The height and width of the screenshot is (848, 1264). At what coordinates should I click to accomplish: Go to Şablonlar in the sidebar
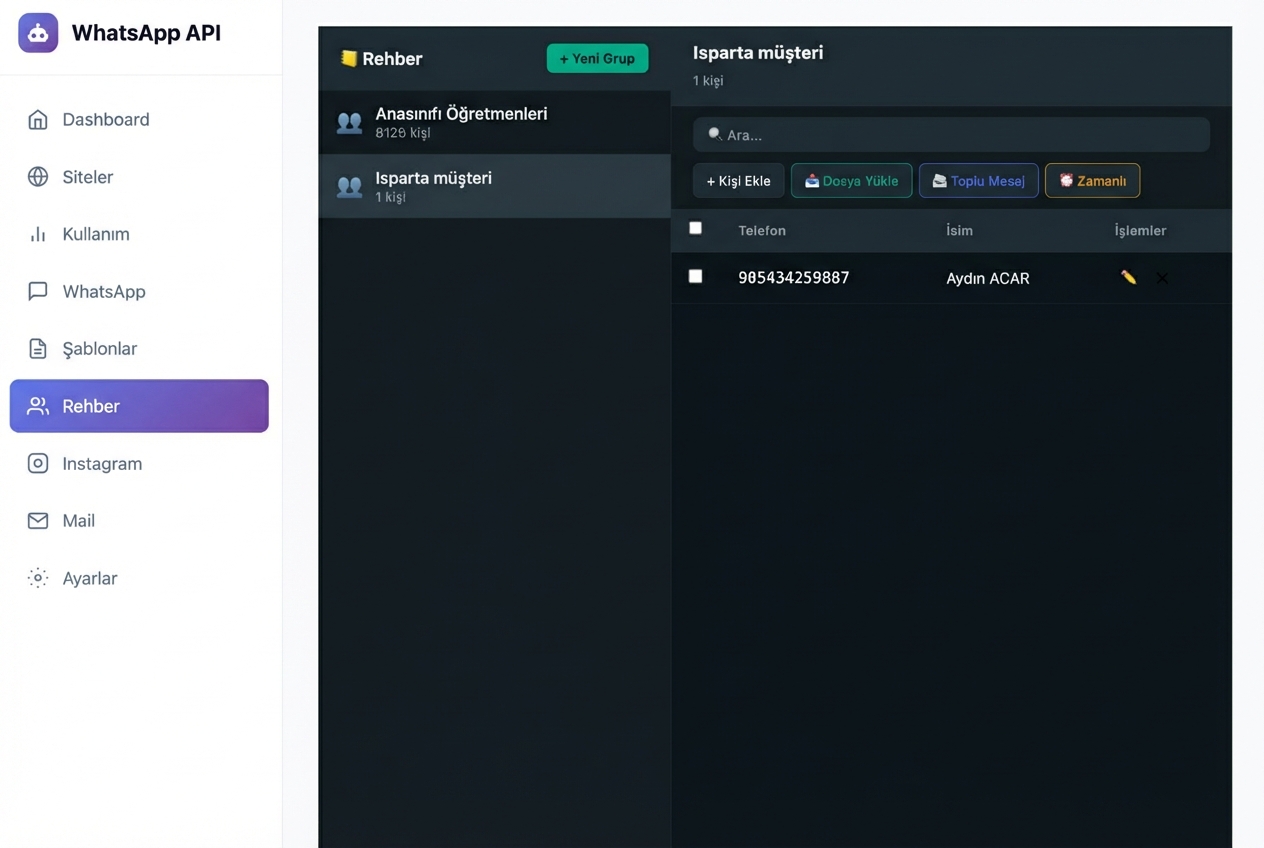pyautogui.click(x=100, y=349)
